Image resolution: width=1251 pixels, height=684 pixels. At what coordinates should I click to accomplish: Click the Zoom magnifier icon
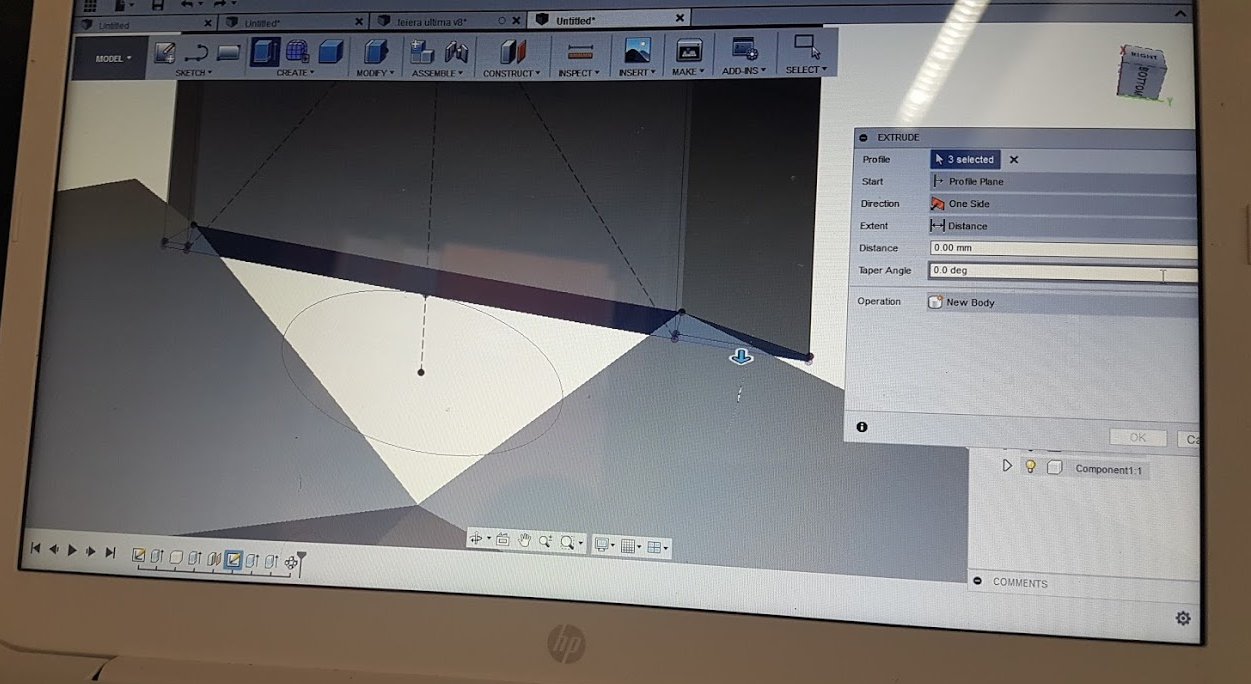(546, 541)
